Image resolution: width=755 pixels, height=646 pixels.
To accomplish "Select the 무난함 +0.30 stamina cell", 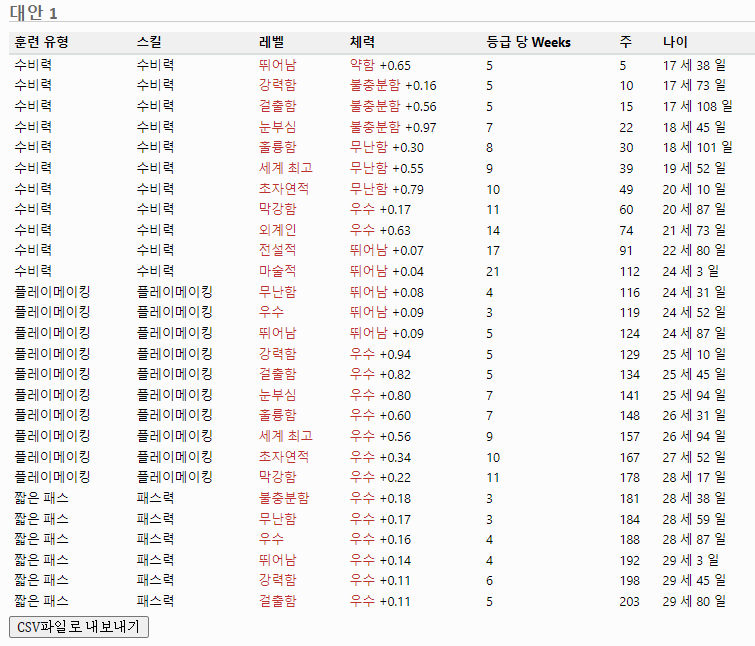I will 387,147.
